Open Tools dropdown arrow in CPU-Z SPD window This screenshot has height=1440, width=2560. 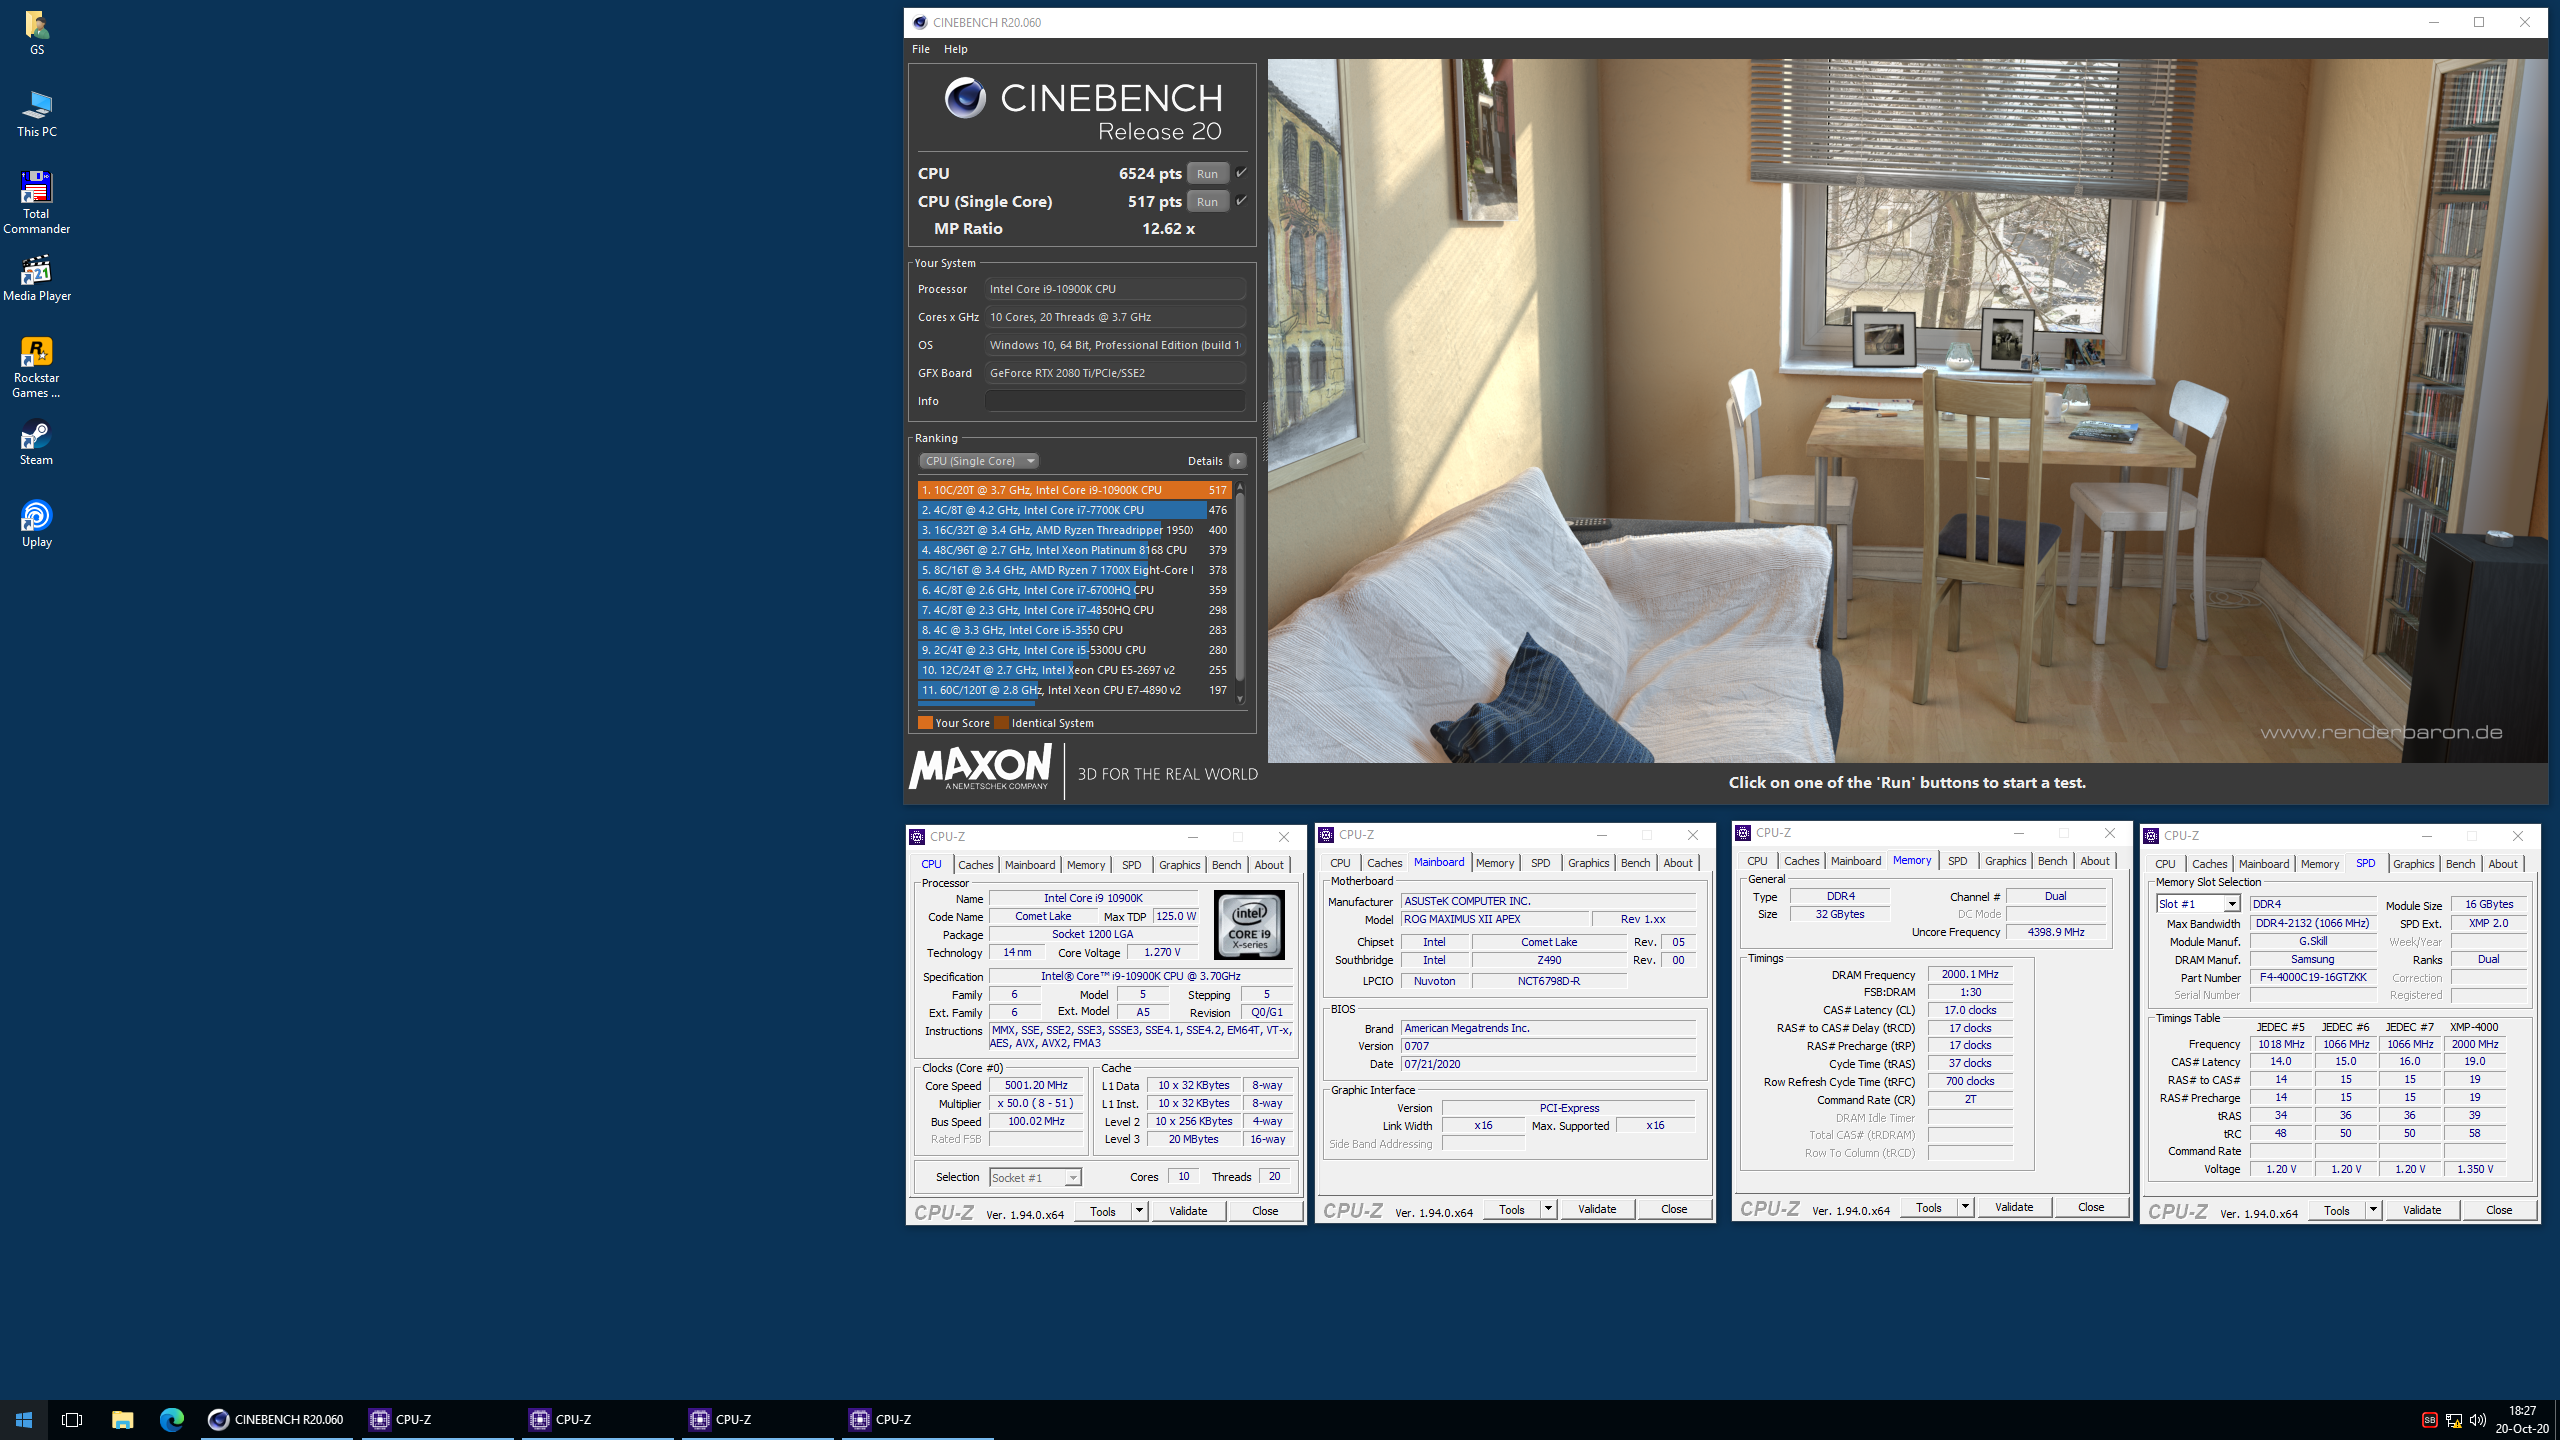(x=2373, y=1210)
